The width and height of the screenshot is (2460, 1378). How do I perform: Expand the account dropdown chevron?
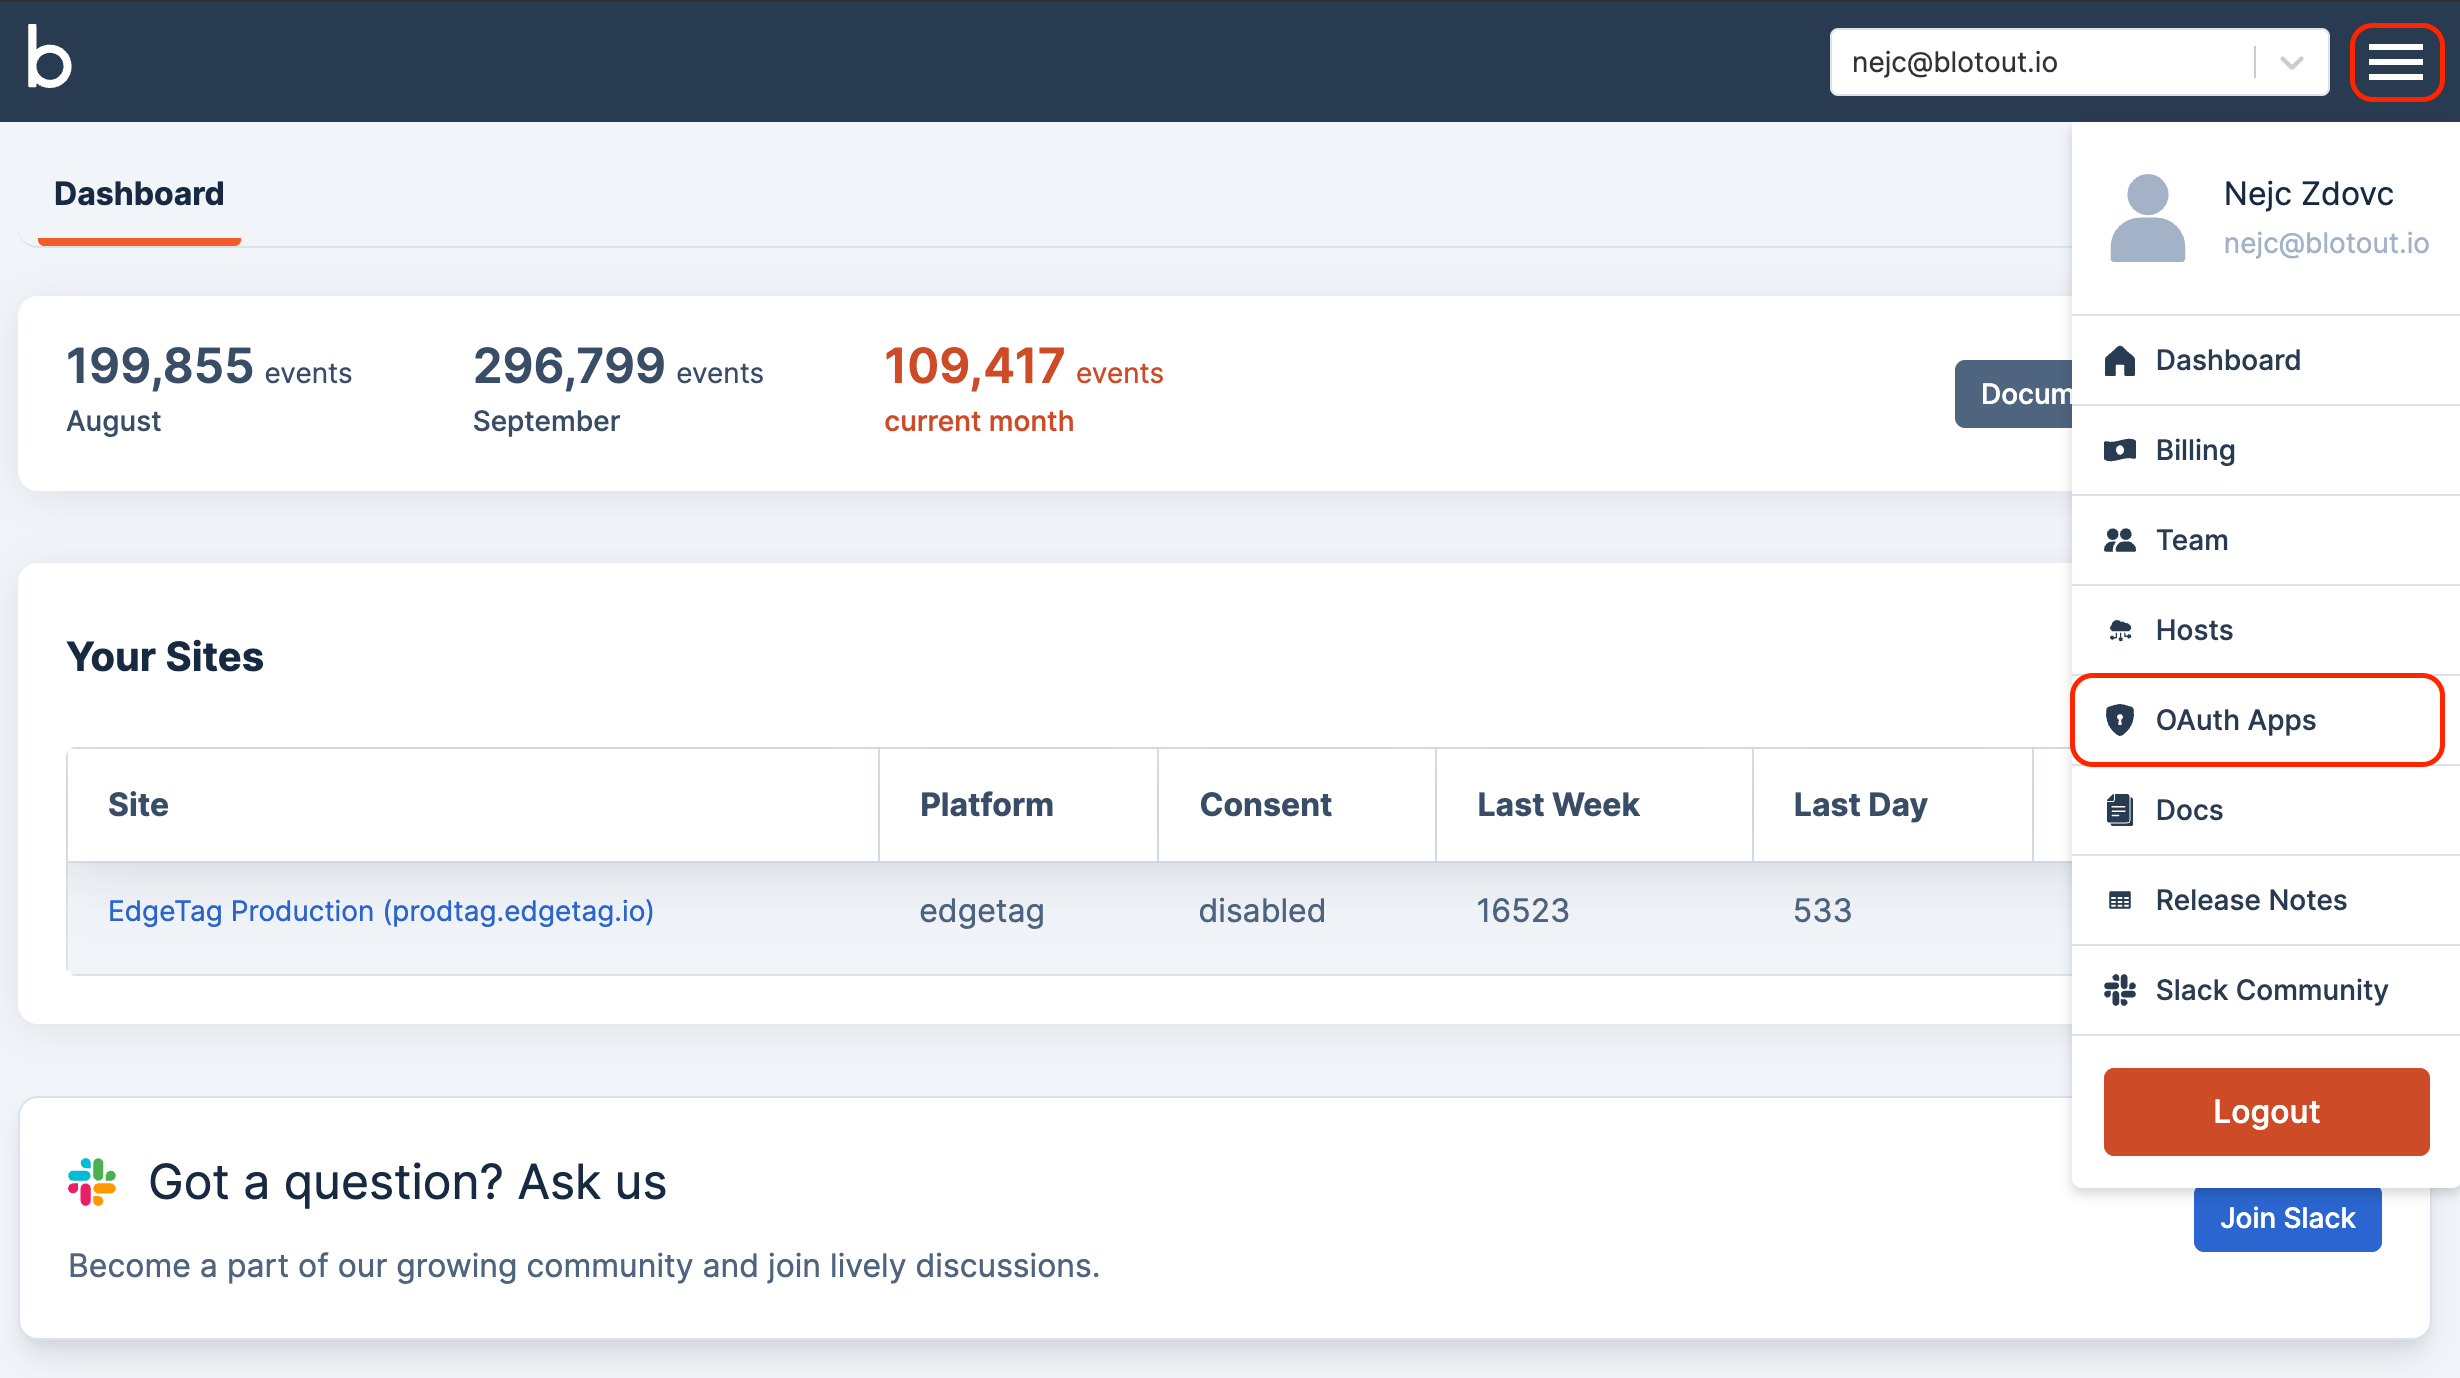(2292, 62)
